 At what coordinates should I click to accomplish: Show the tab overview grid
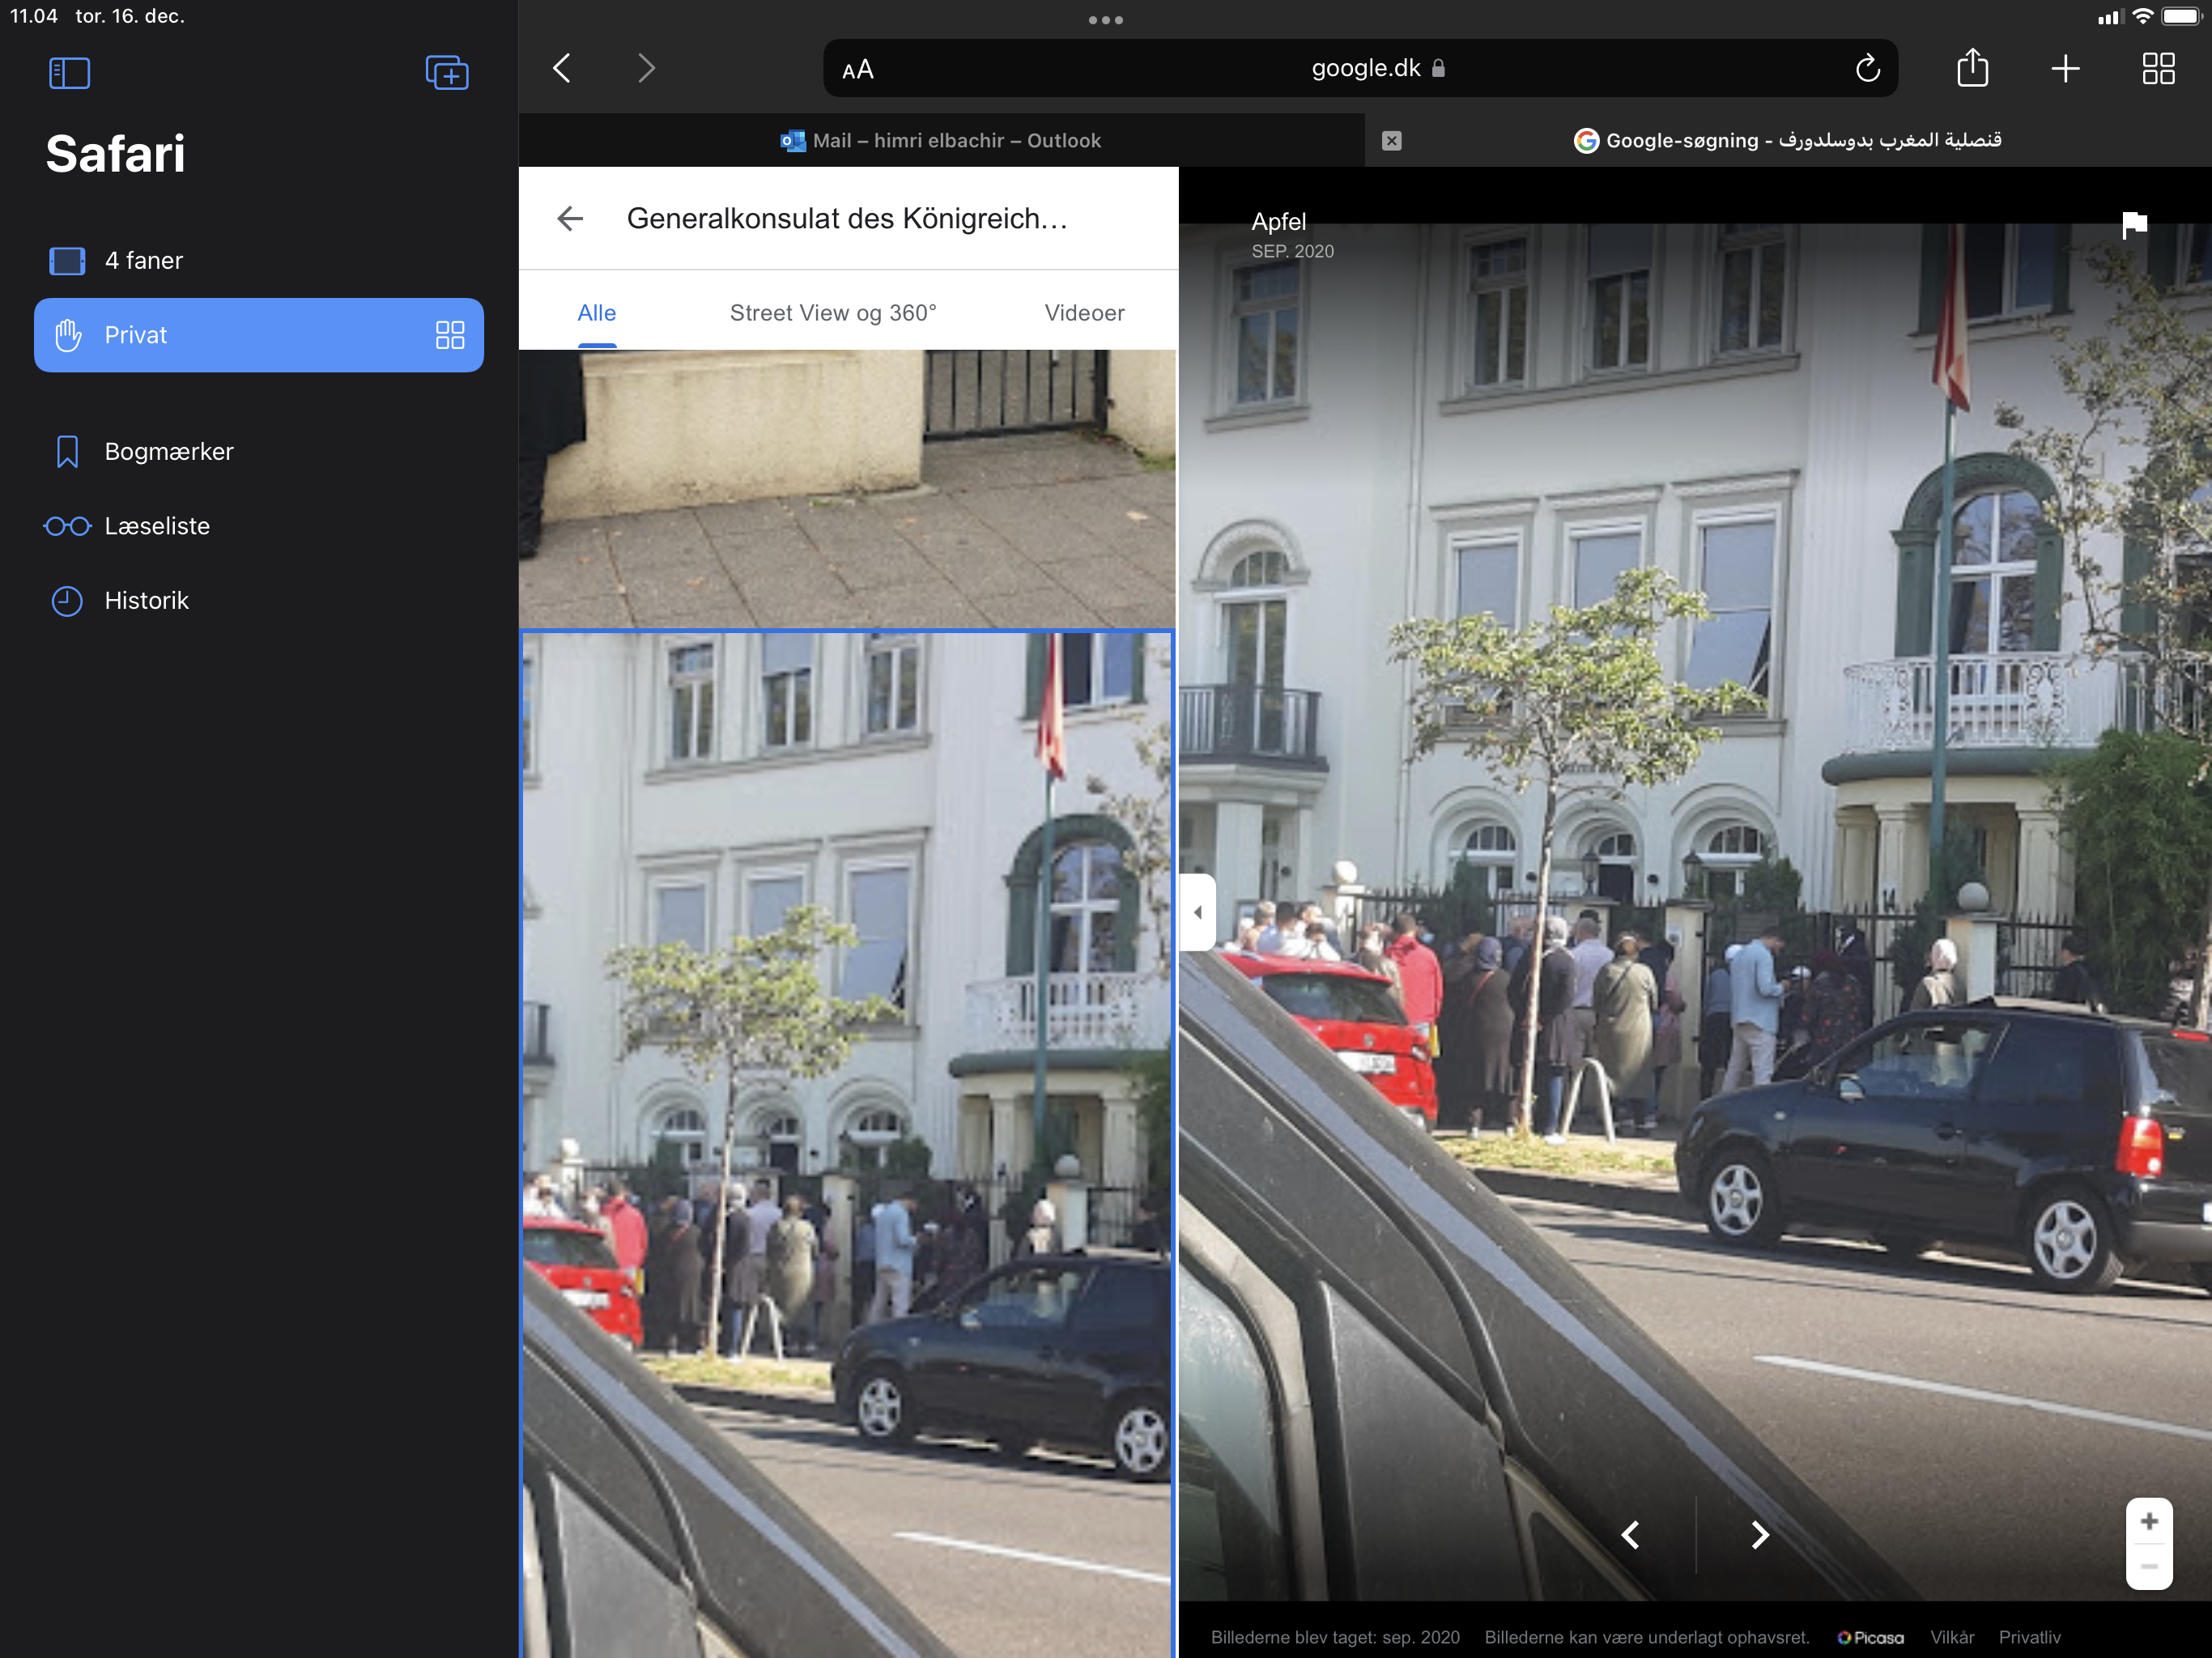[x=2158, y=68]
